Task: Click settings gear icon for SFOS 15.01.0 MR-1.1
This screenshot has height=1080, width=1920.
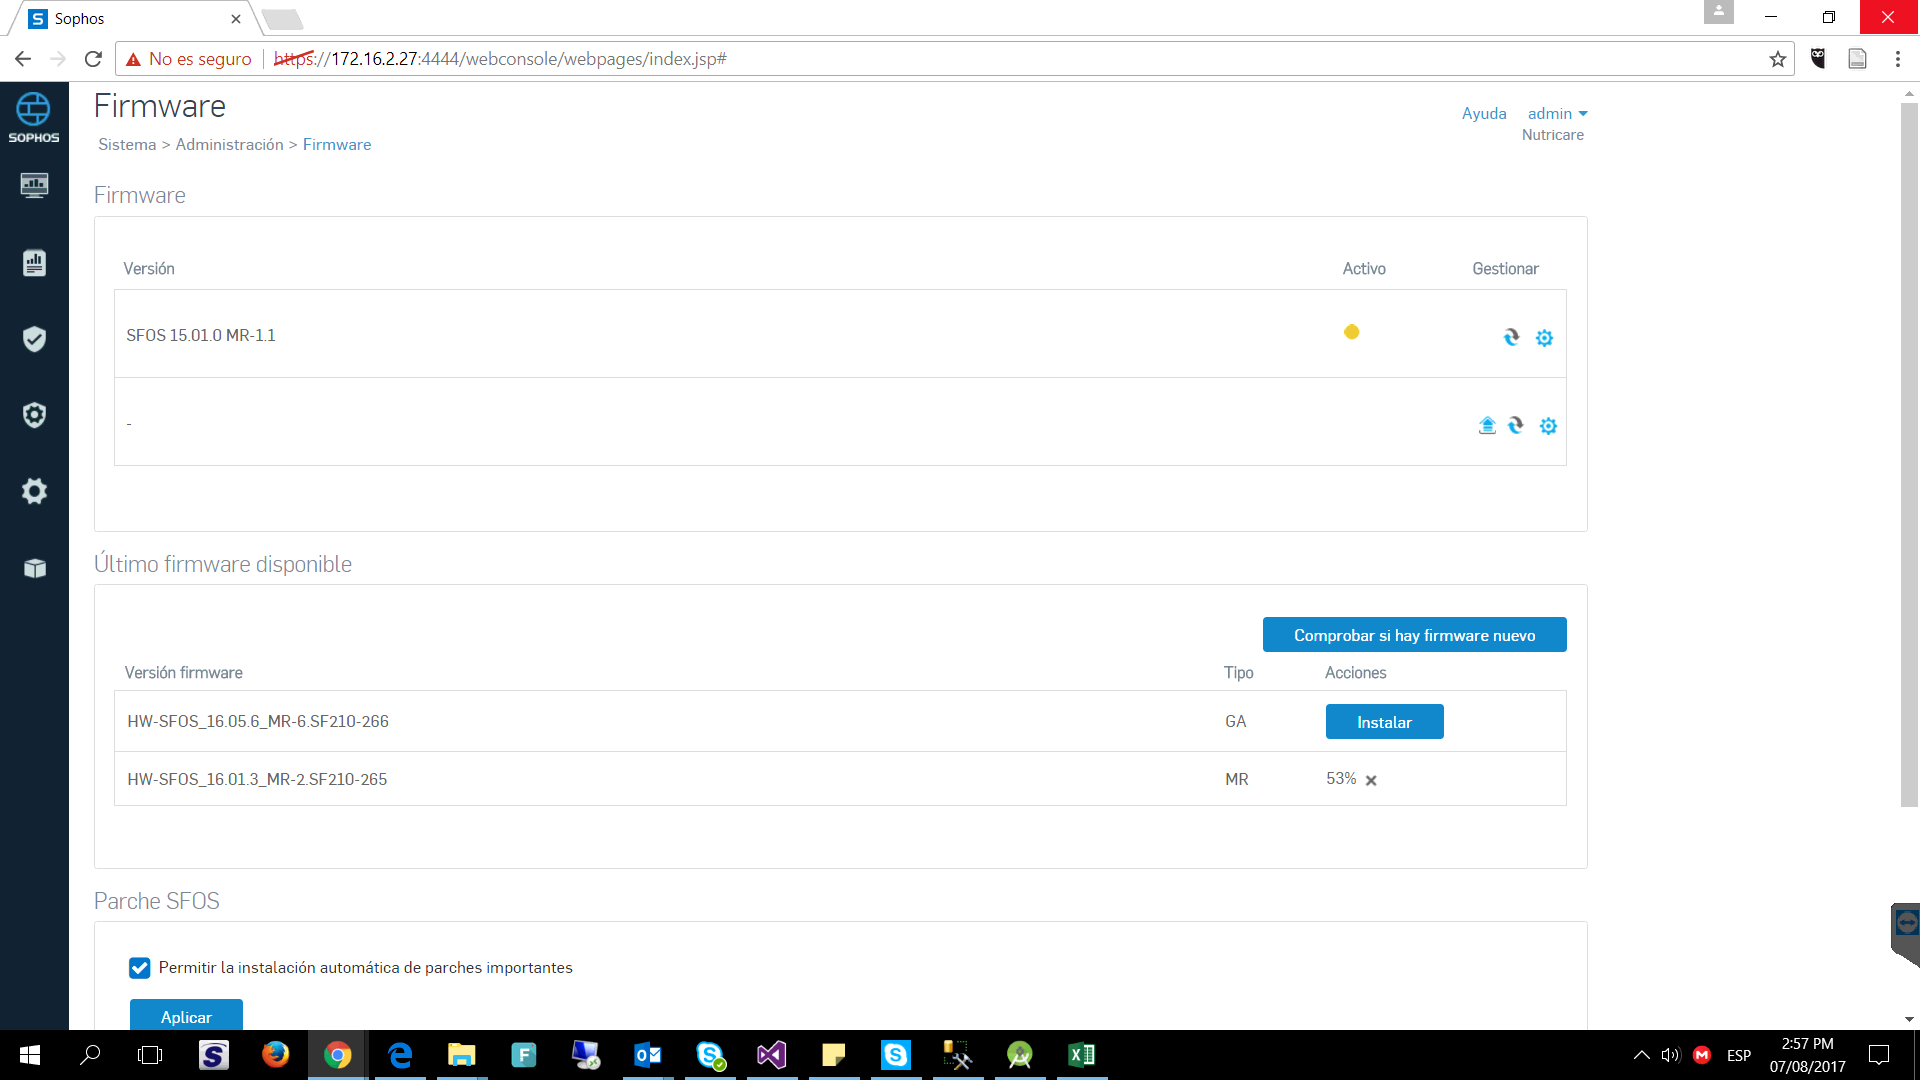Action: (x=1544, y=338)
